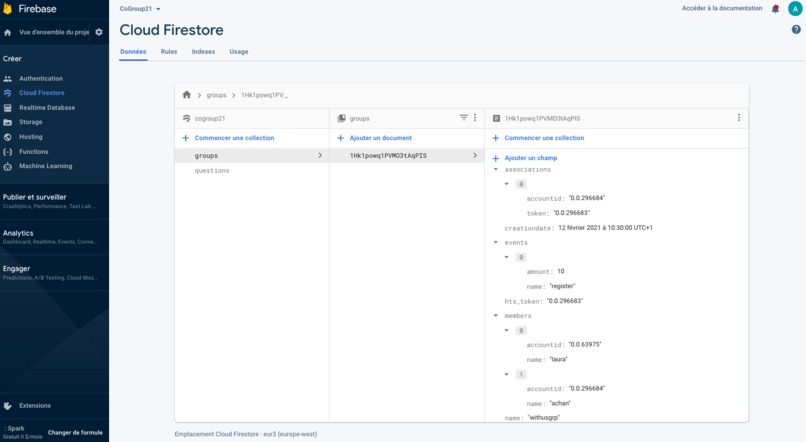Image resolution: width=806 pixels, height=442 pixels.
Task: Expand the groups collection chevron
Action: tap(320, 155)
